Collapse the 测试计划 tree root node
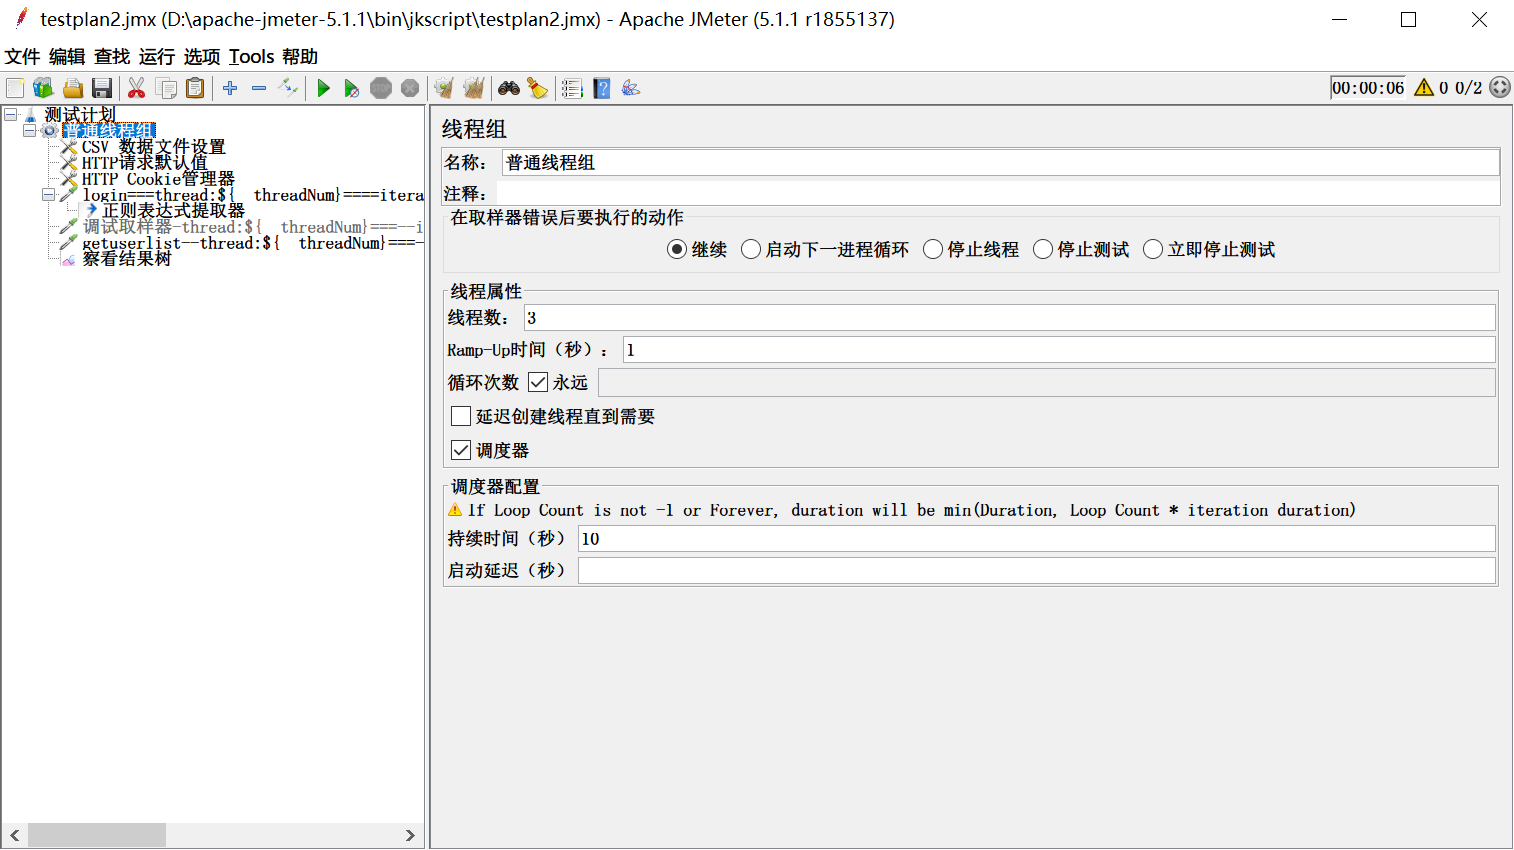 tap(11, 115)
